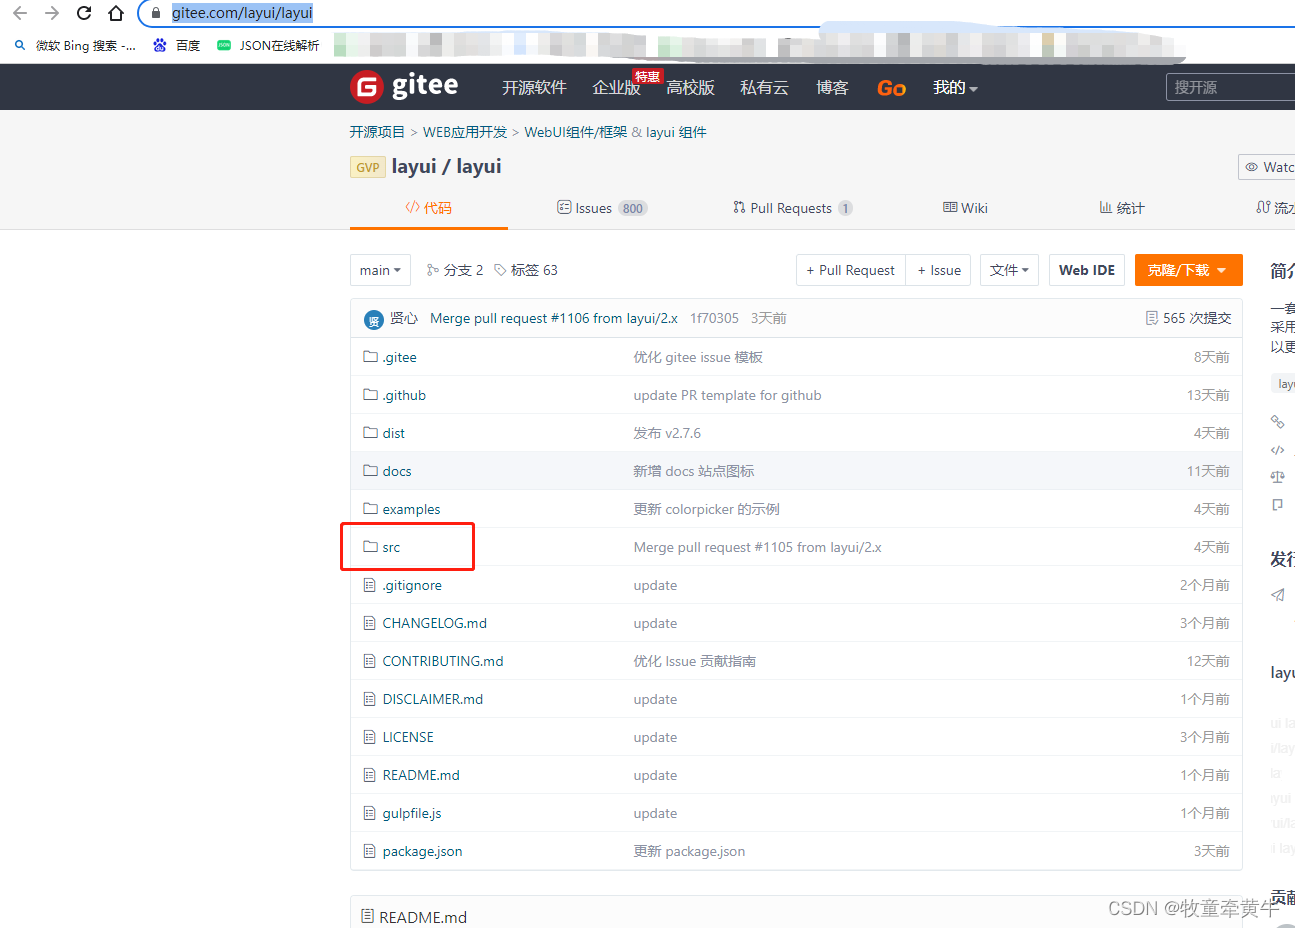Click the browser home icon
Viewport: 1295px width, 928px height.
114,14
